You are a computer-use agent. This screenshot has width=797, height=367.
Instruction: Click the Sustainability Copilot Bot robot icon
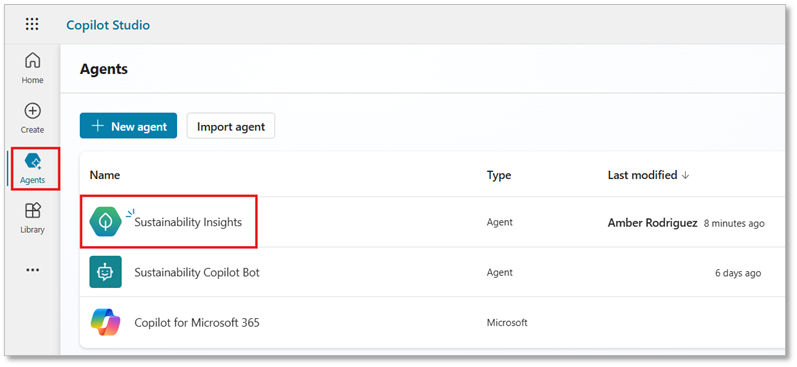(x=105, y=272)
